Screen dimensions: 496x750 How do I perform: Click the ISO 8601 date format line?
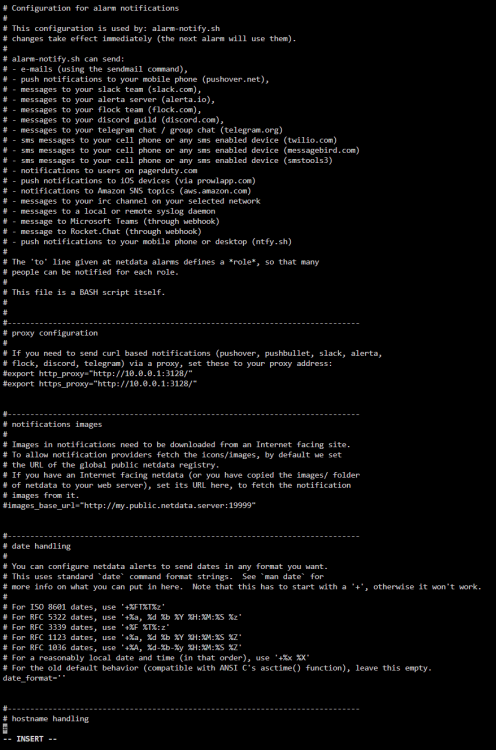coord(84,607)
